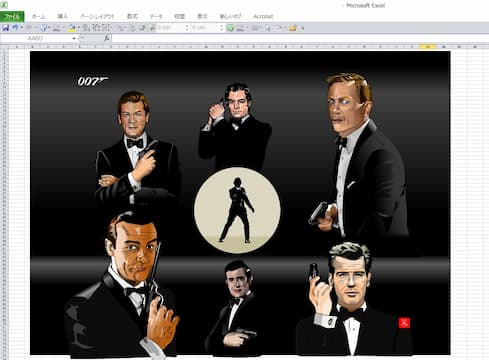Click the yellow round icon near toolbar end
This screenshot has height=360, width=489.
point(293,28)
